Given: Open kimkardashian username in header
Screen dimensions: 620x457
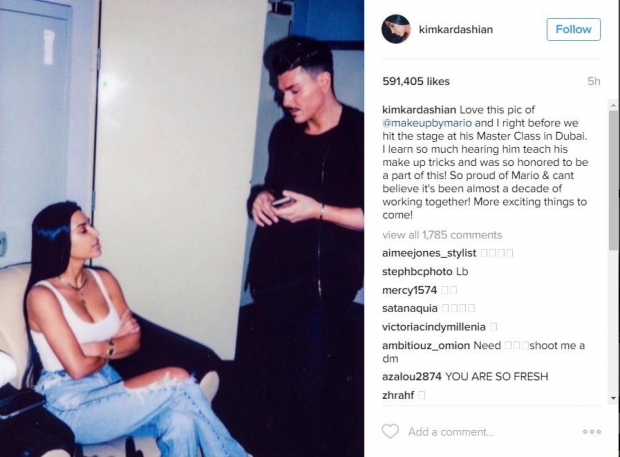Looking at the screenshot, I should [456, 30].
